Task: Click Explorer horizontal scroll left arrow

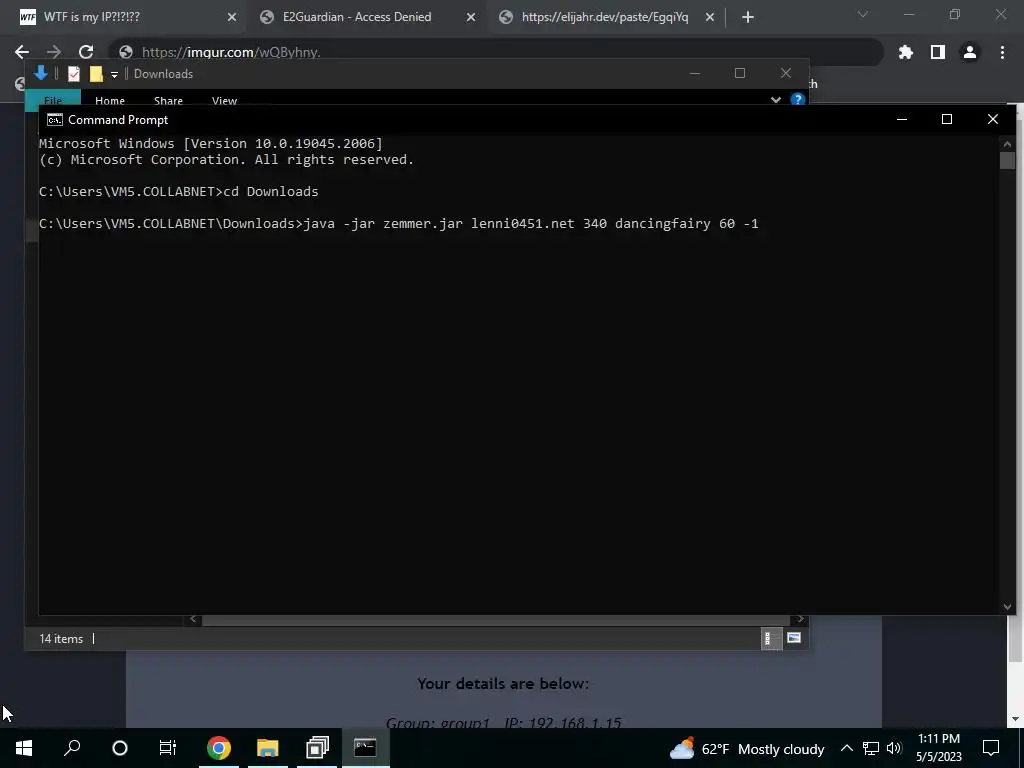Action: point(193,619)
